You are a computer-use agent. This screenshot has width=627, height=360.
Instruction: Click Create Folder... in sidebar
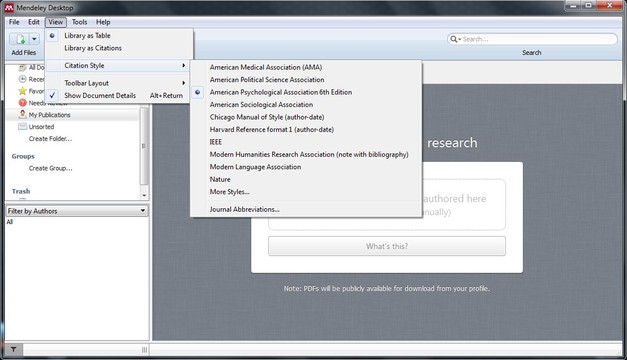[50, 139]
